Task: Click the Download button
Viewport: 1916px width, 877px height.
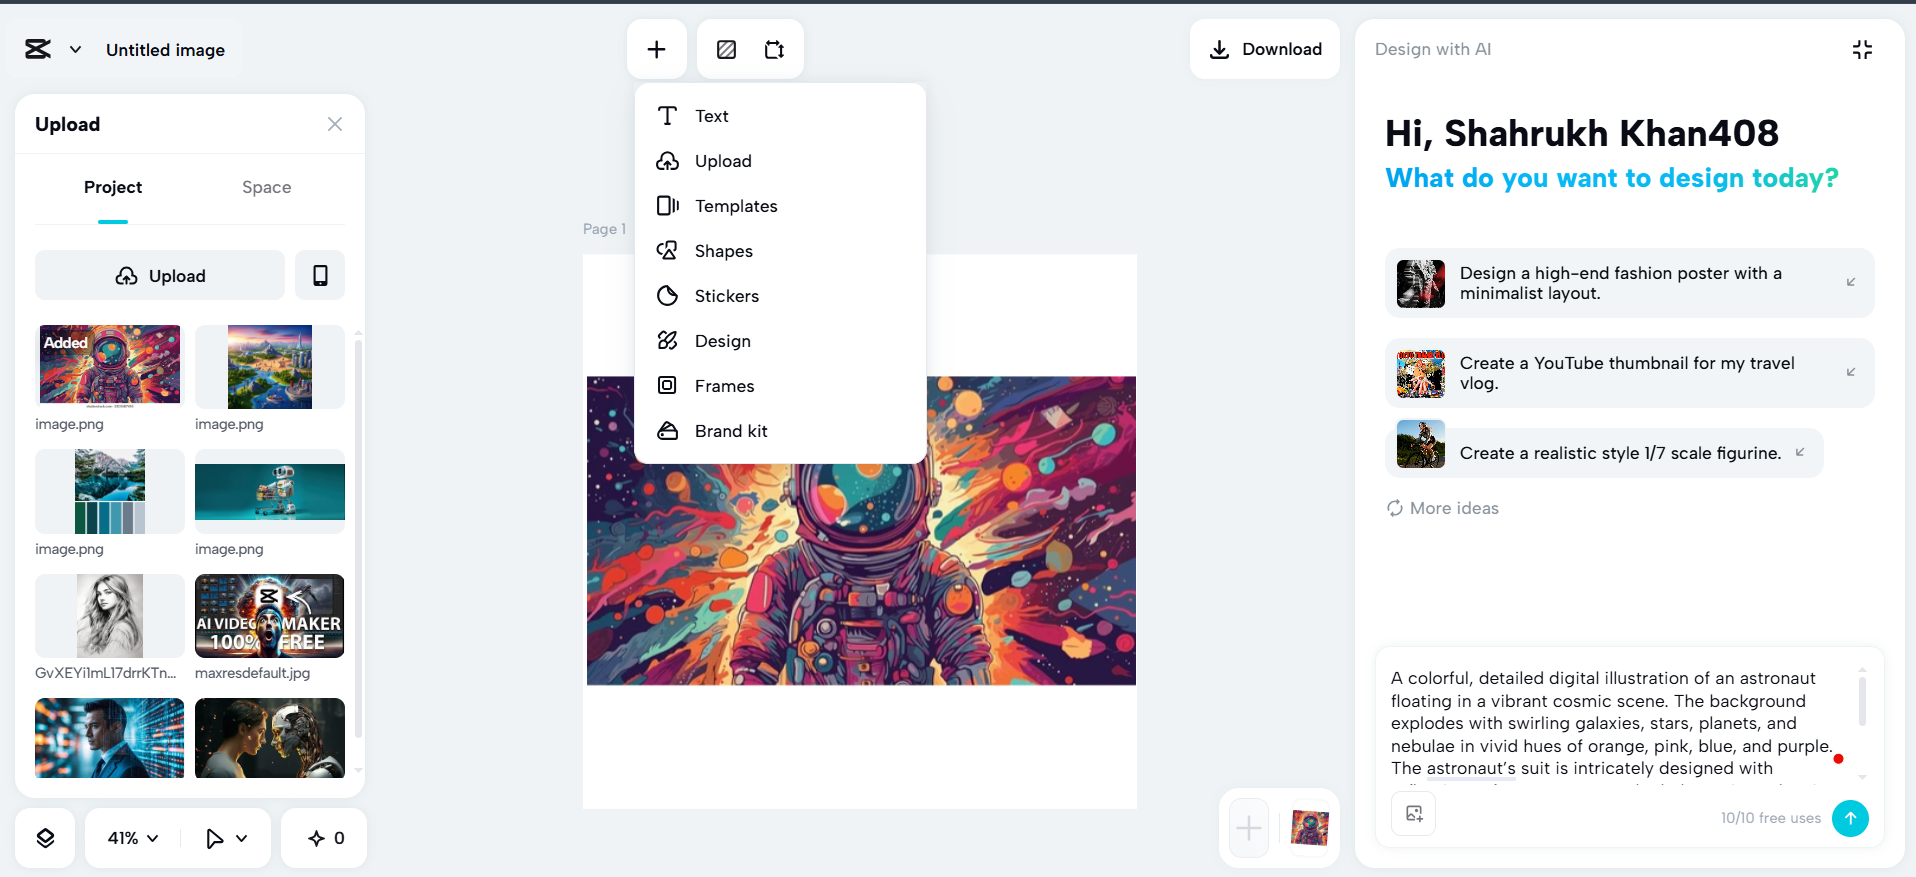Action: pos(1265,49)
